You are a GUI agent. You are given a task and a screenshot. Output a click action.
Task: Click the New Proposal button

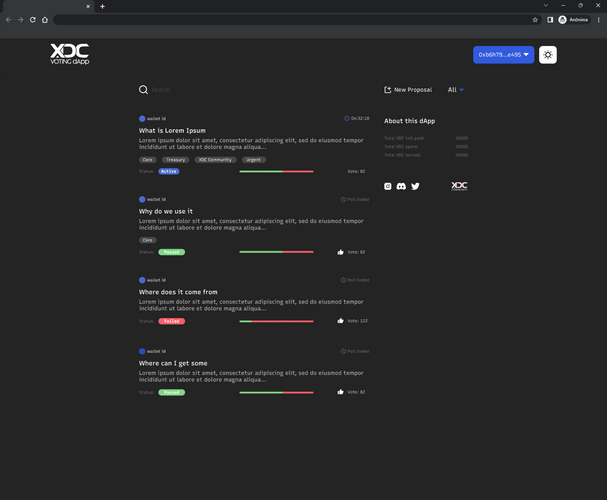pyautogui.click(x=408, y=90)
